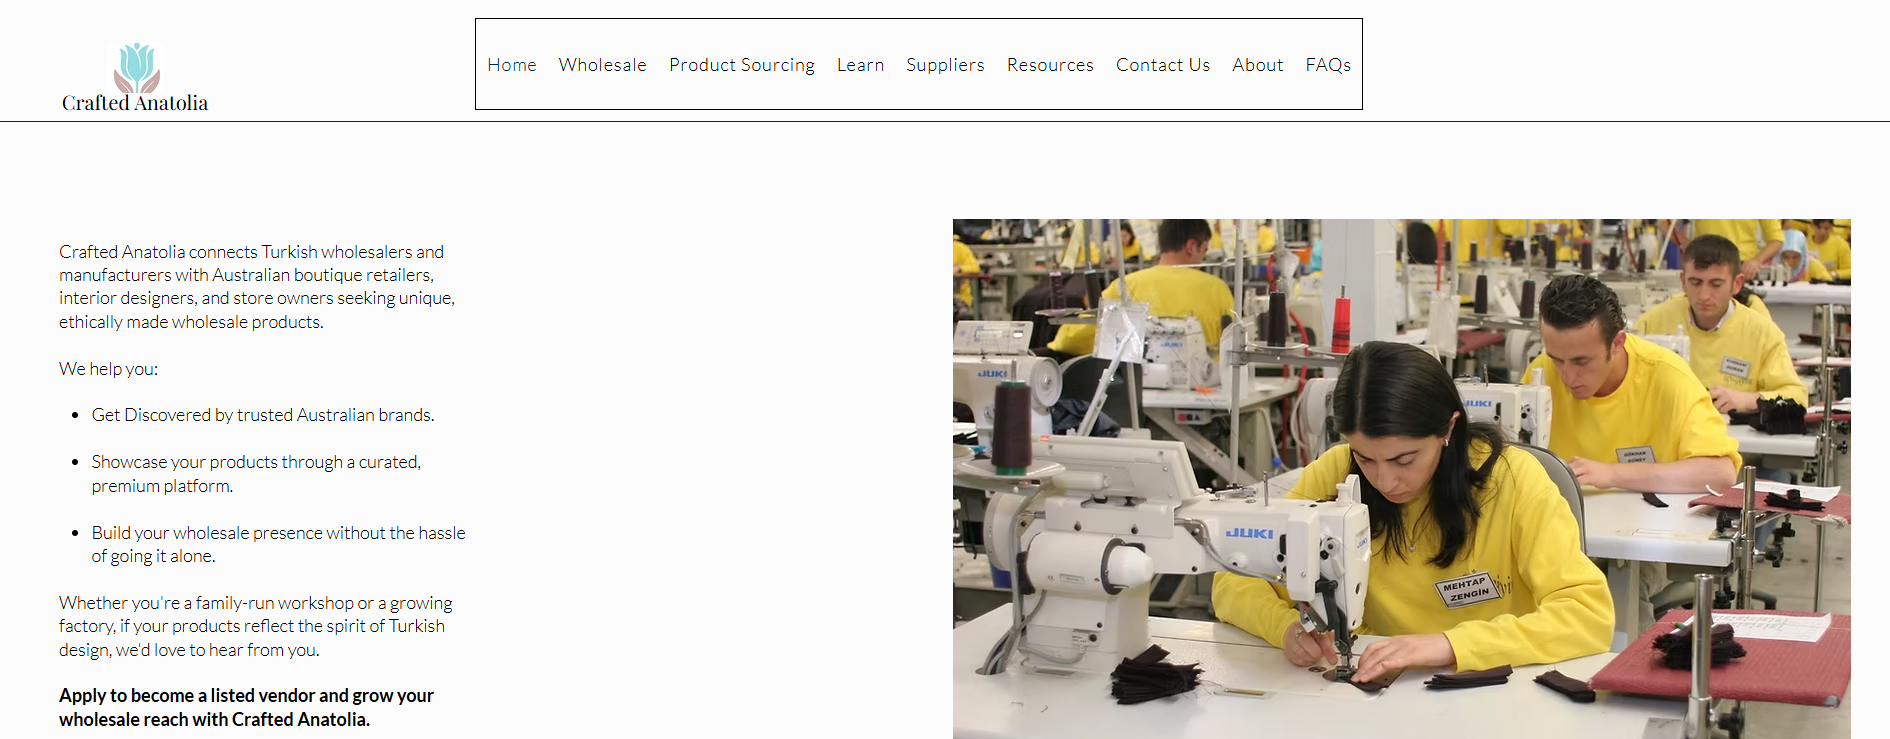This screenshot has width=1890, height=739.
Task: Click the "We help you:" heading text
Action: pyautogui.click(x=108, y=369)
